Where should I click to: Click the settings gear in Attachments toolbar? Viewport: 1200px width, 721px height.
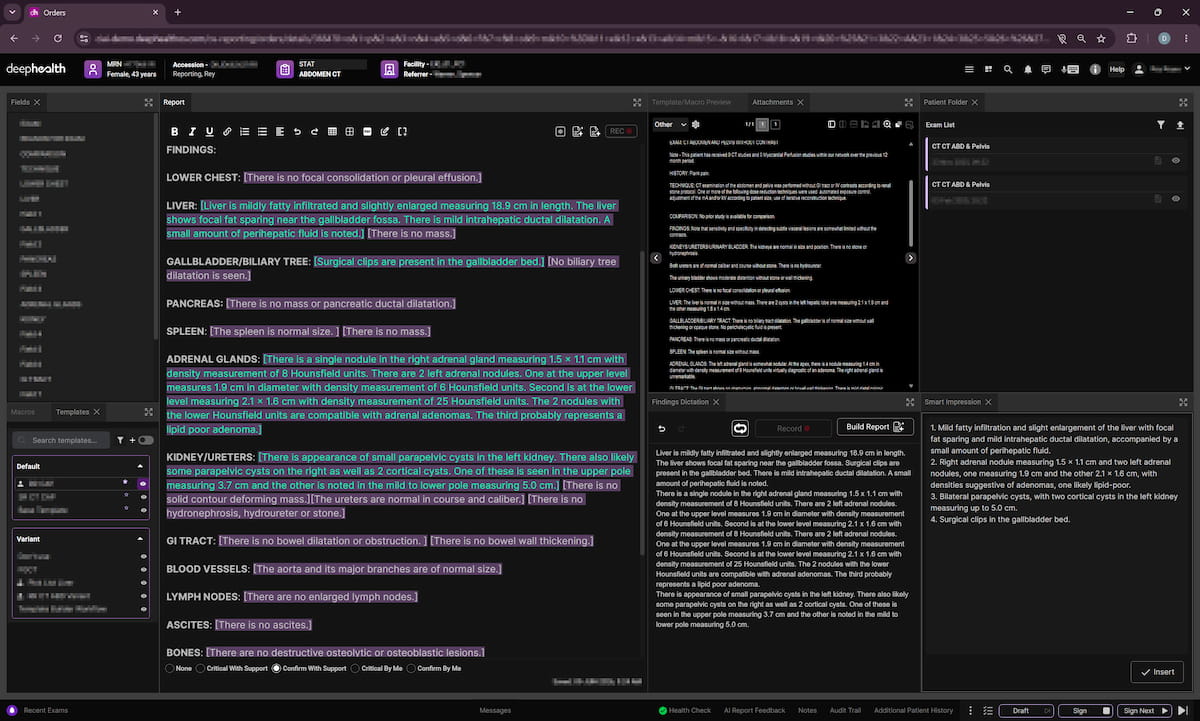point(696,124)
